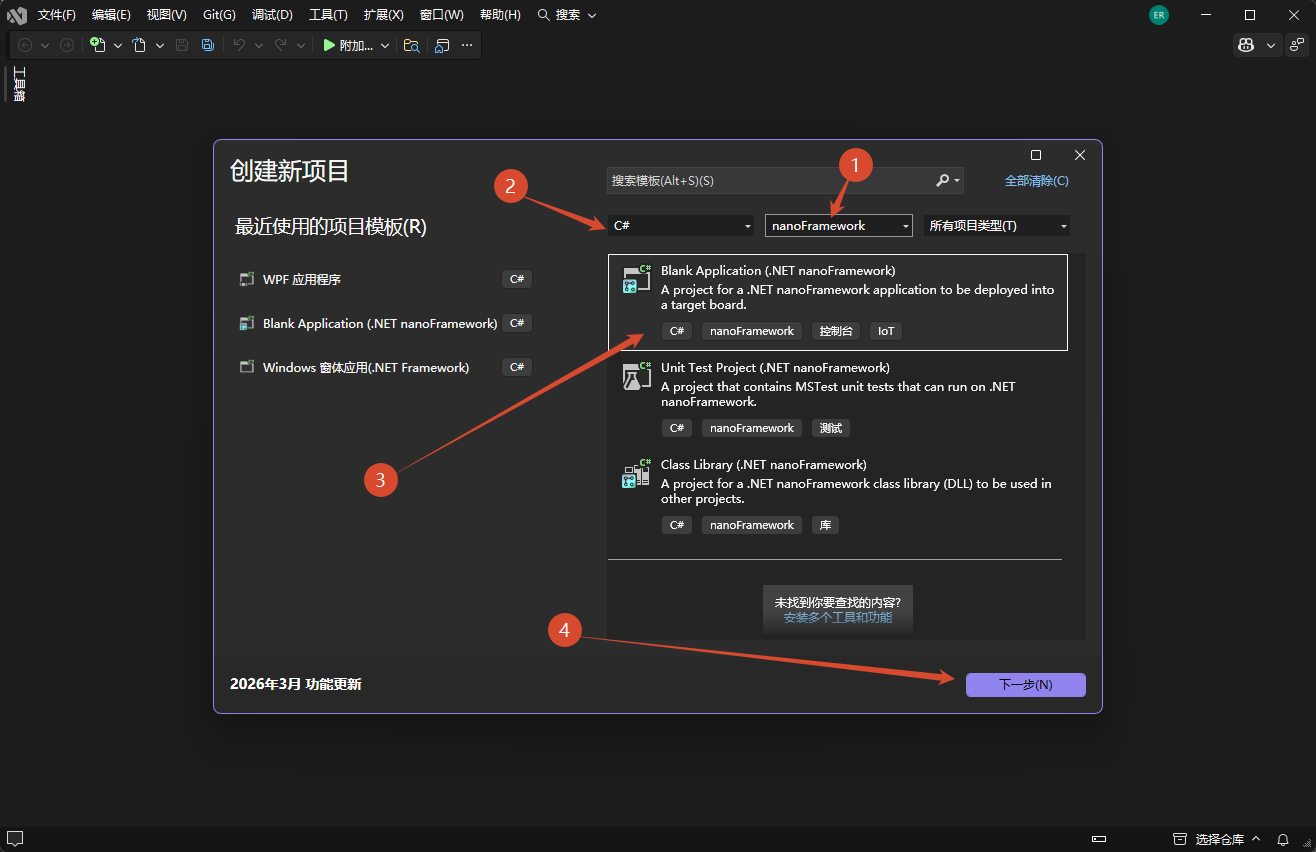Screen dimensions: 1316x852
Task: Maximize the 创建新项目 dialog
Action: (x=1036, y=155)
